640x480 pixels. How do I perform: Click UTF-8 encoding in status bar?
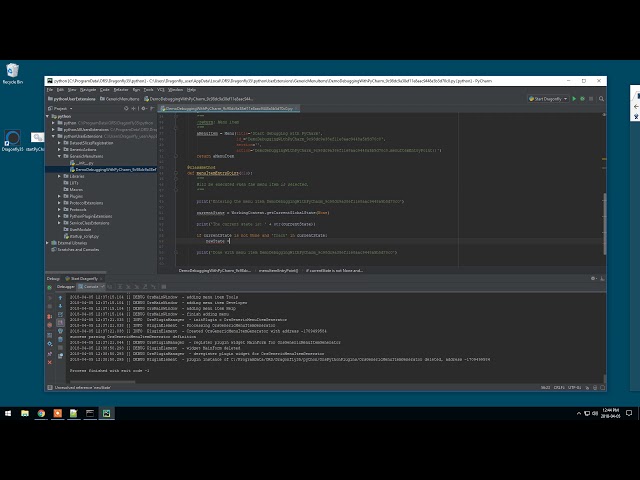(574, 387)
